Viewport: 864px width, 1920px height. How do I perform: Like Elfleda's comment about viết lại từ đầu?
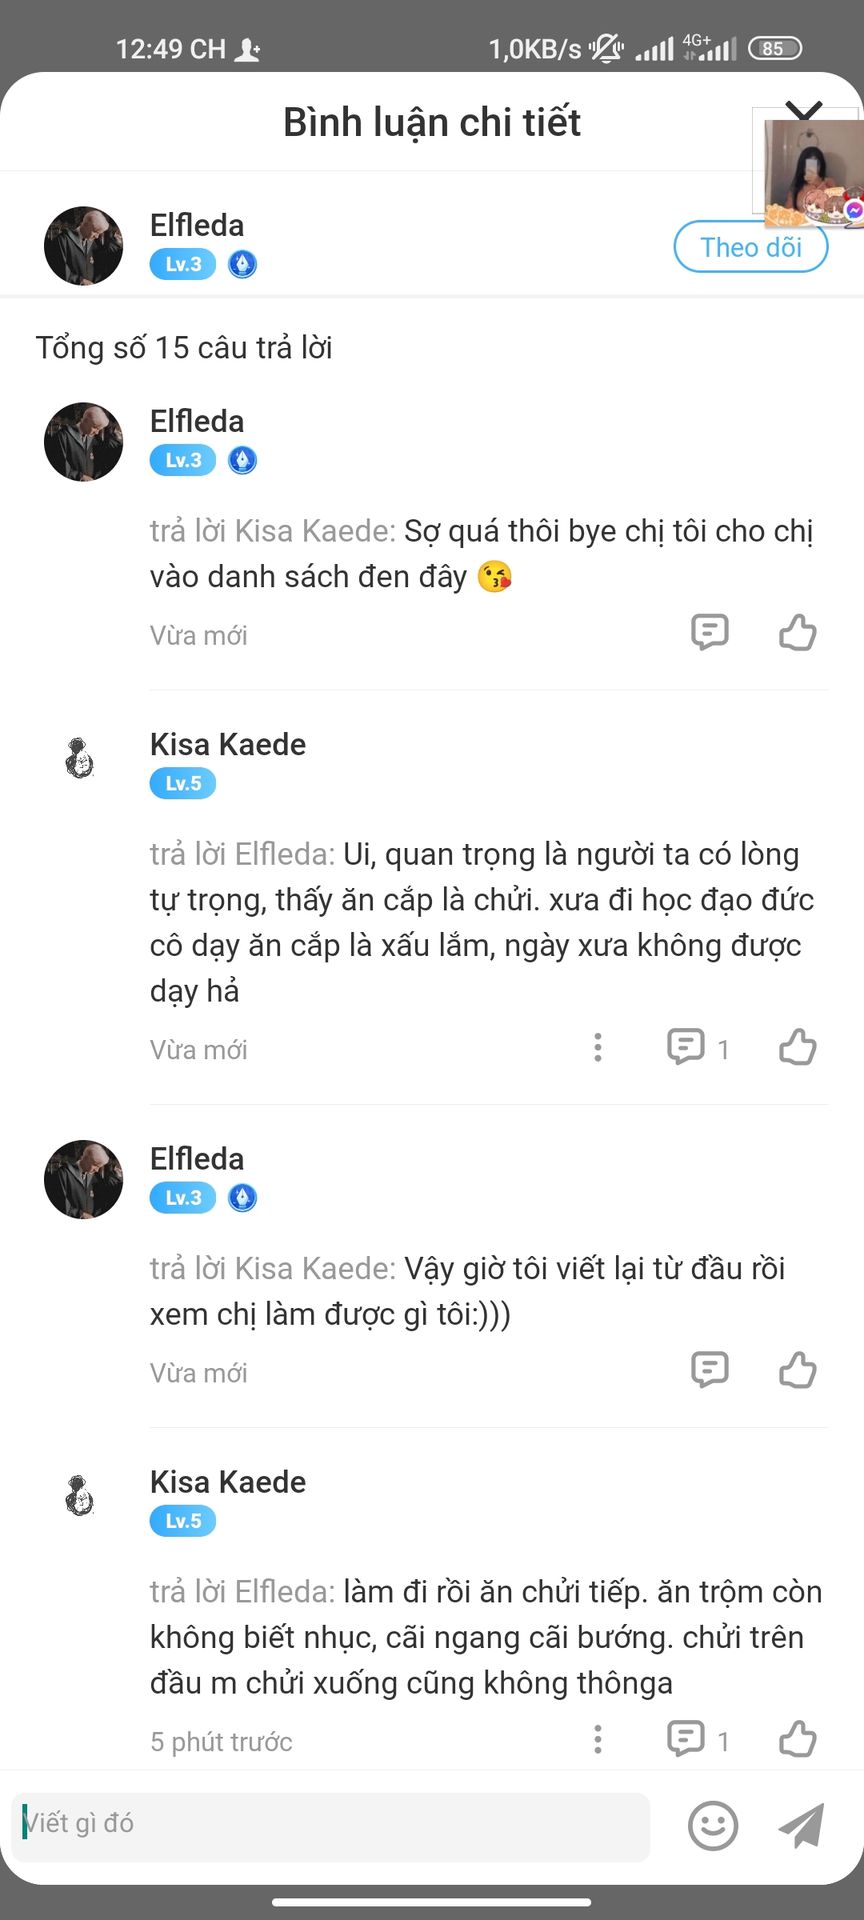[797, 1370]
